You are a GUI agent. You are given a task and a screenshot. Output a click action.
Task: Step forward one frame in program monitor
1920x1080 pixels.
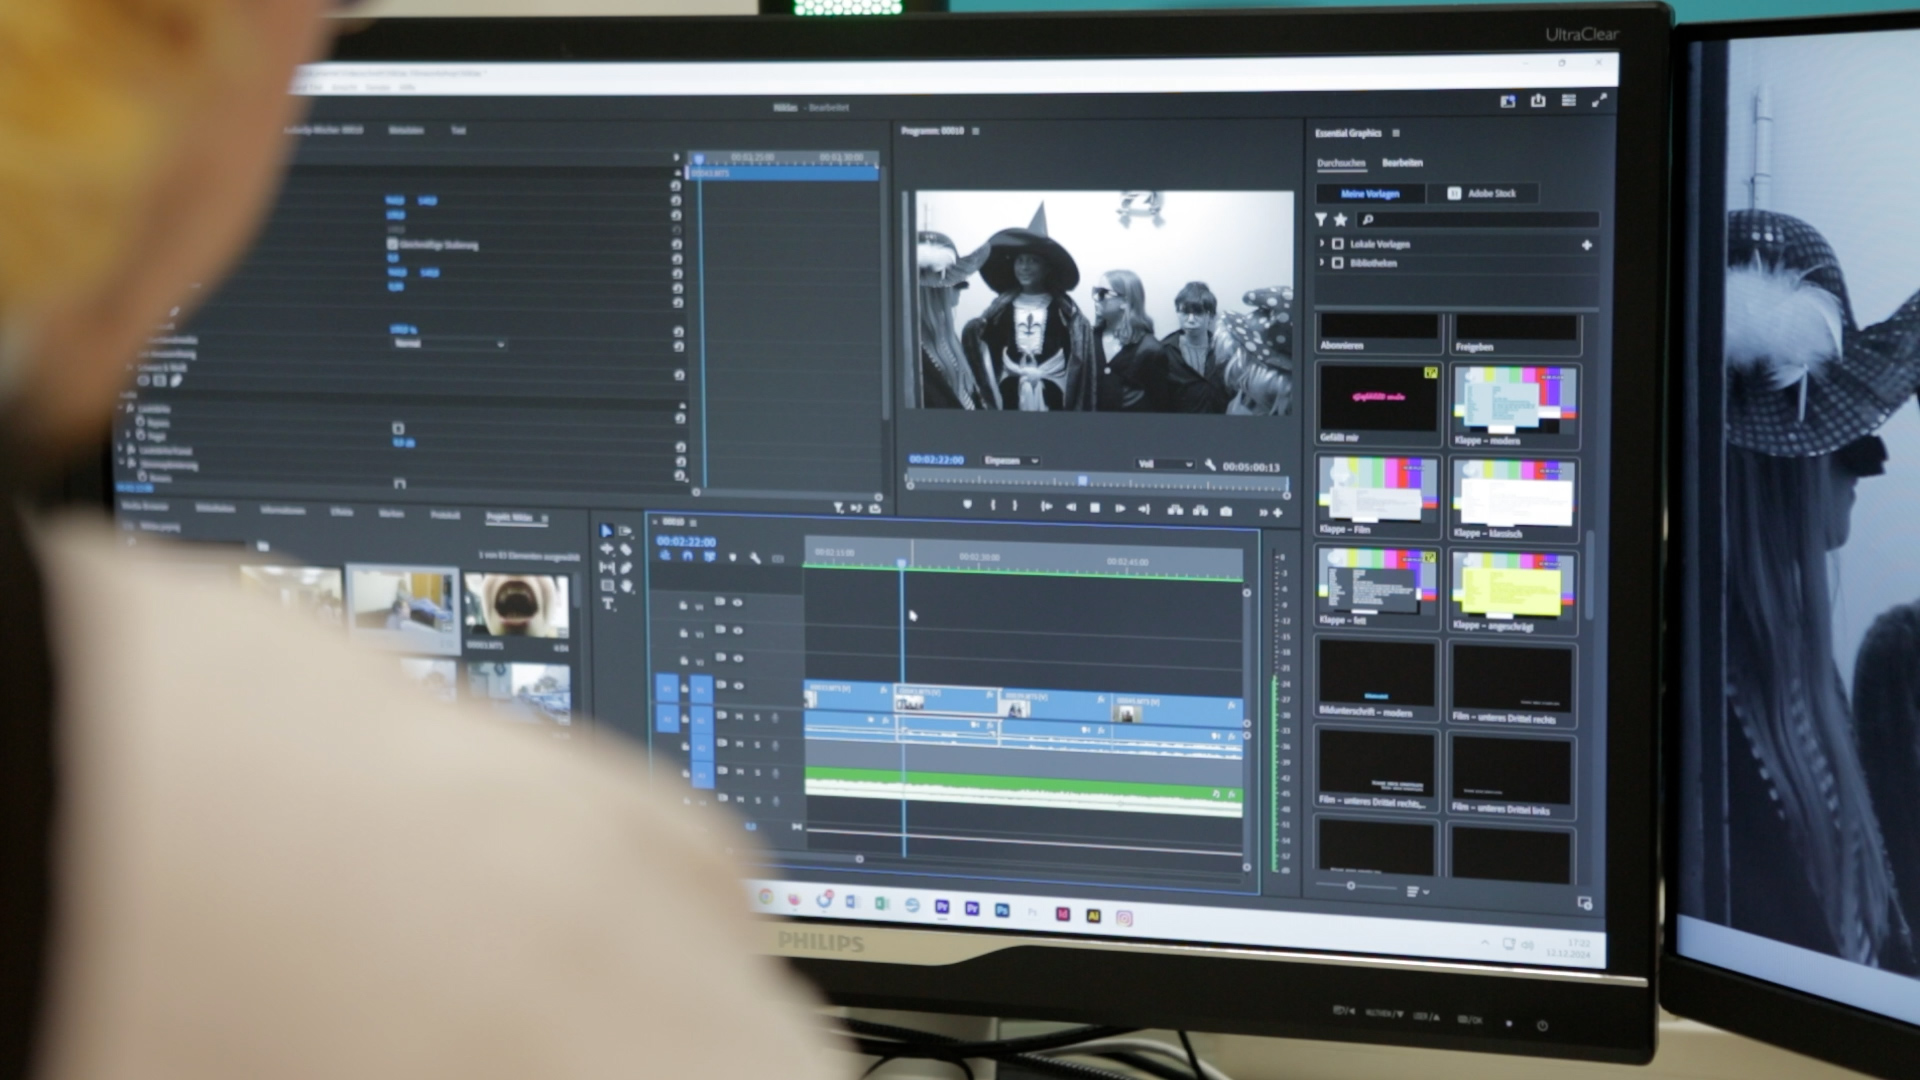click(1120, 508)
